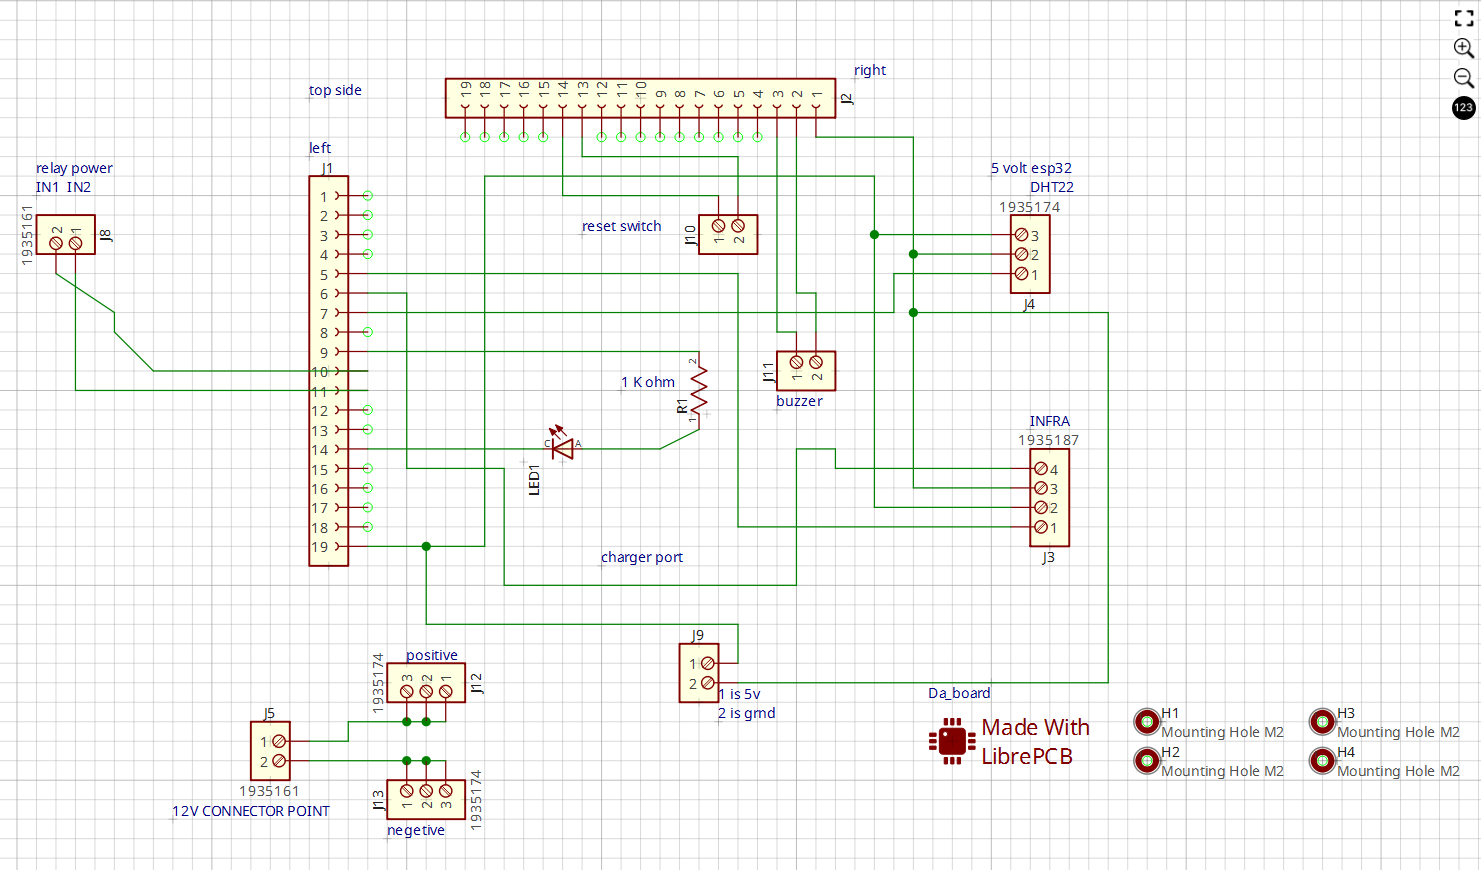The width and height of the screenshot is (1481, 870).
Task: Click the 'negetive' label
Action: click(416, 830)
